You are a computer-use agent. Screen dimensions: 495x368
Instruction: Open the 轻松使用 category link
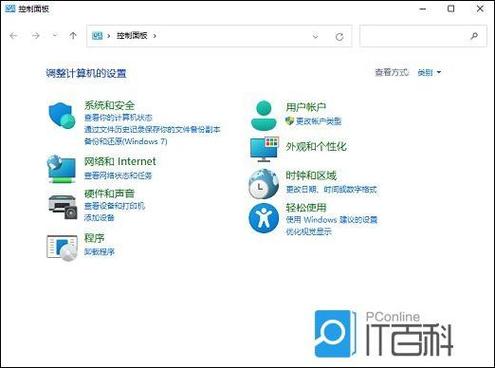click(306, 207)
